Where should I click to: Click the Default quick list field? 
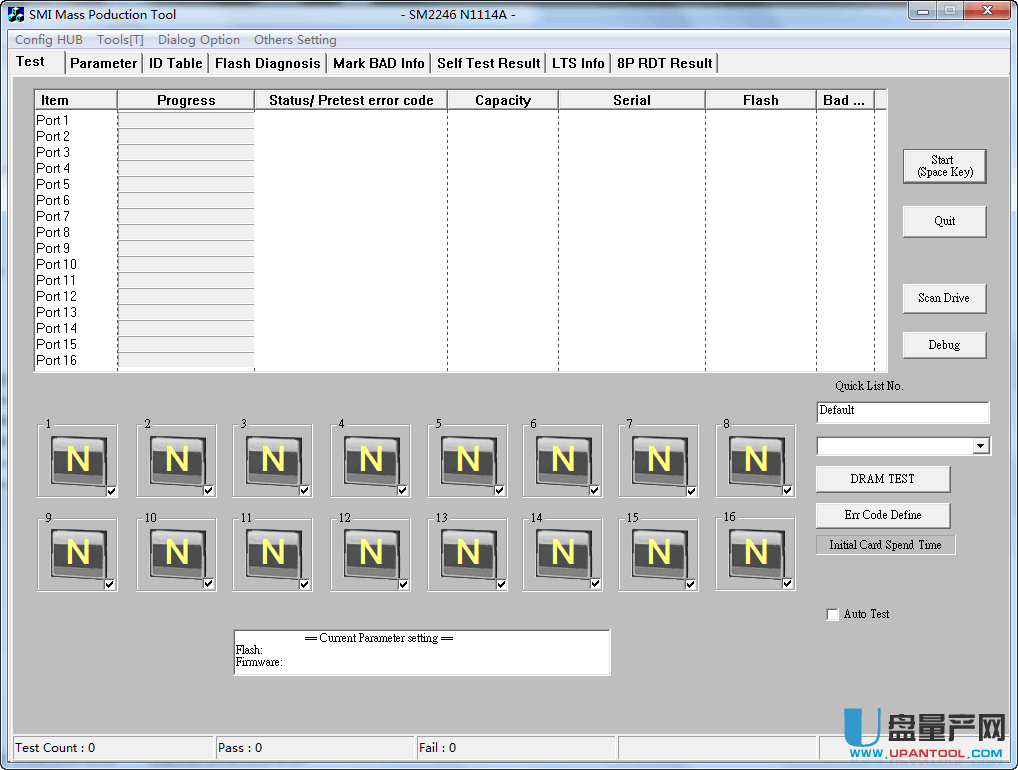901,411
